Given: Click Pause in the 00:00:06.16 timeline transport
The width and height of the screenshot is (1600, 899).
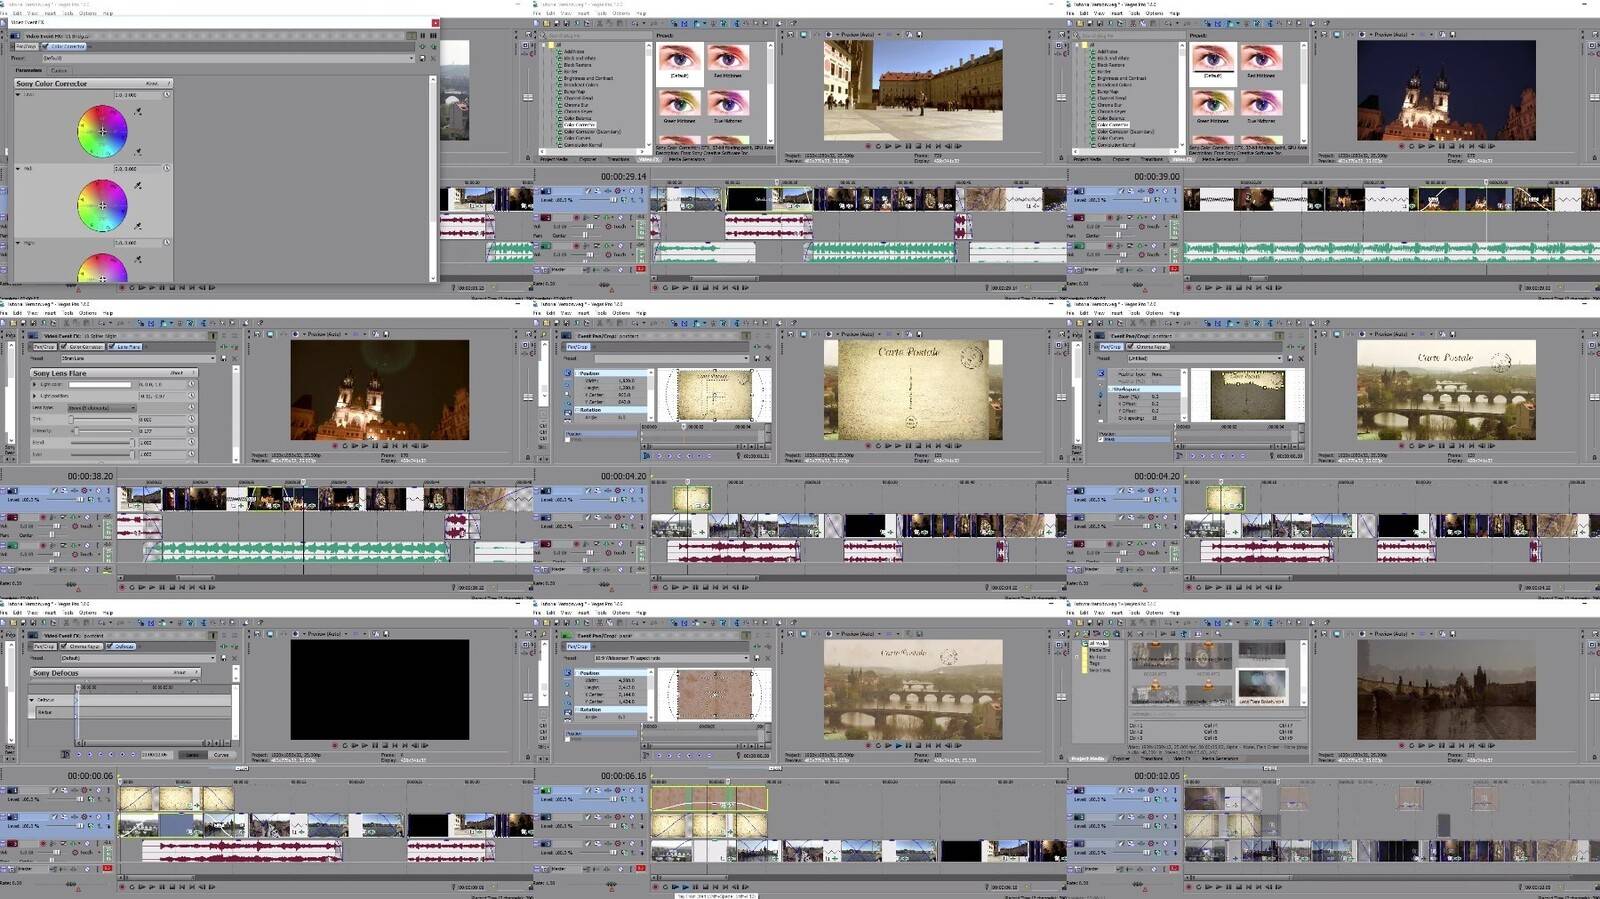Looking at the screenshot, I should [695, 886].
